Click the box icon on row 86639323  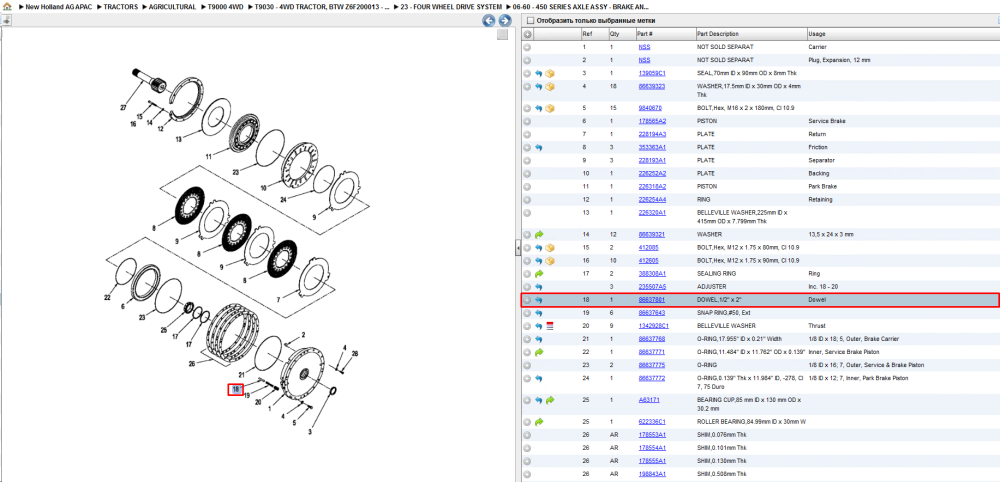(x=550, y=86)
